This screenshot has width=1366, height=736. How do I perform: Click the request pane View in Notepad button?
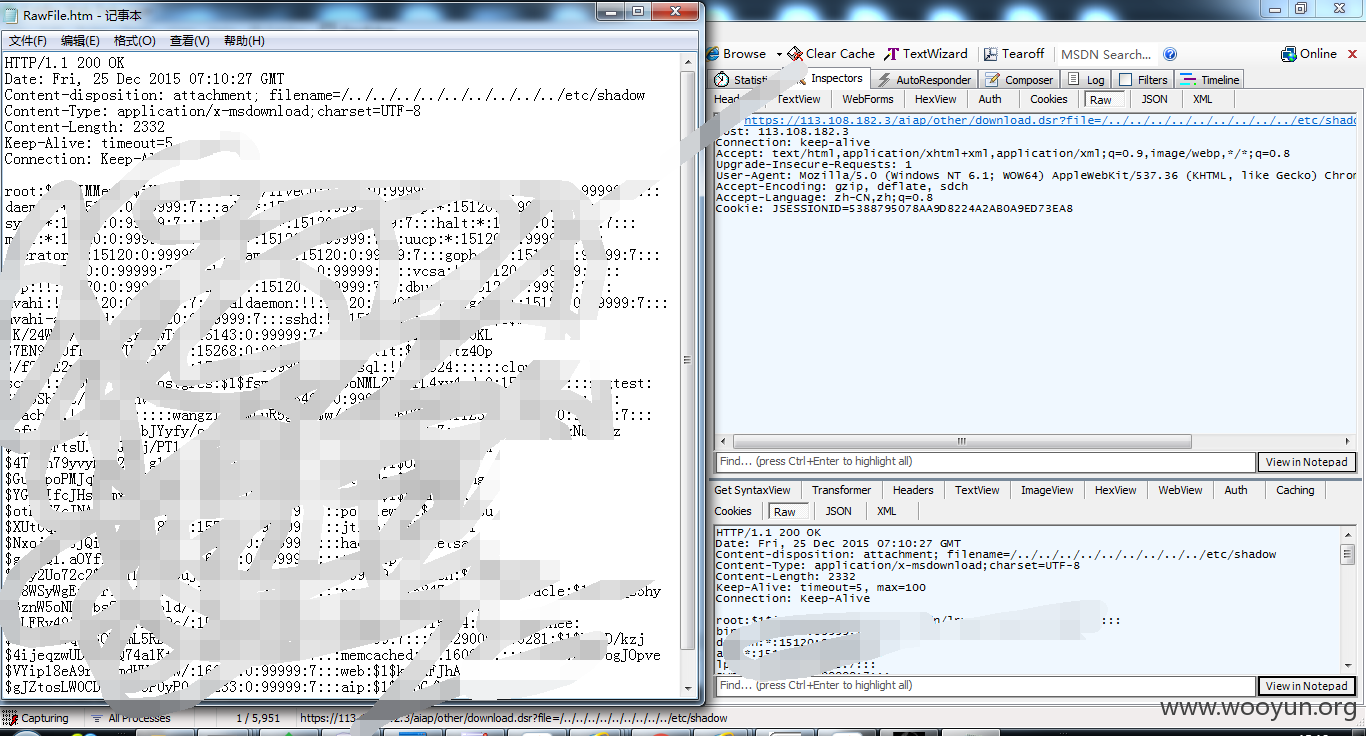click(1306, 462)
